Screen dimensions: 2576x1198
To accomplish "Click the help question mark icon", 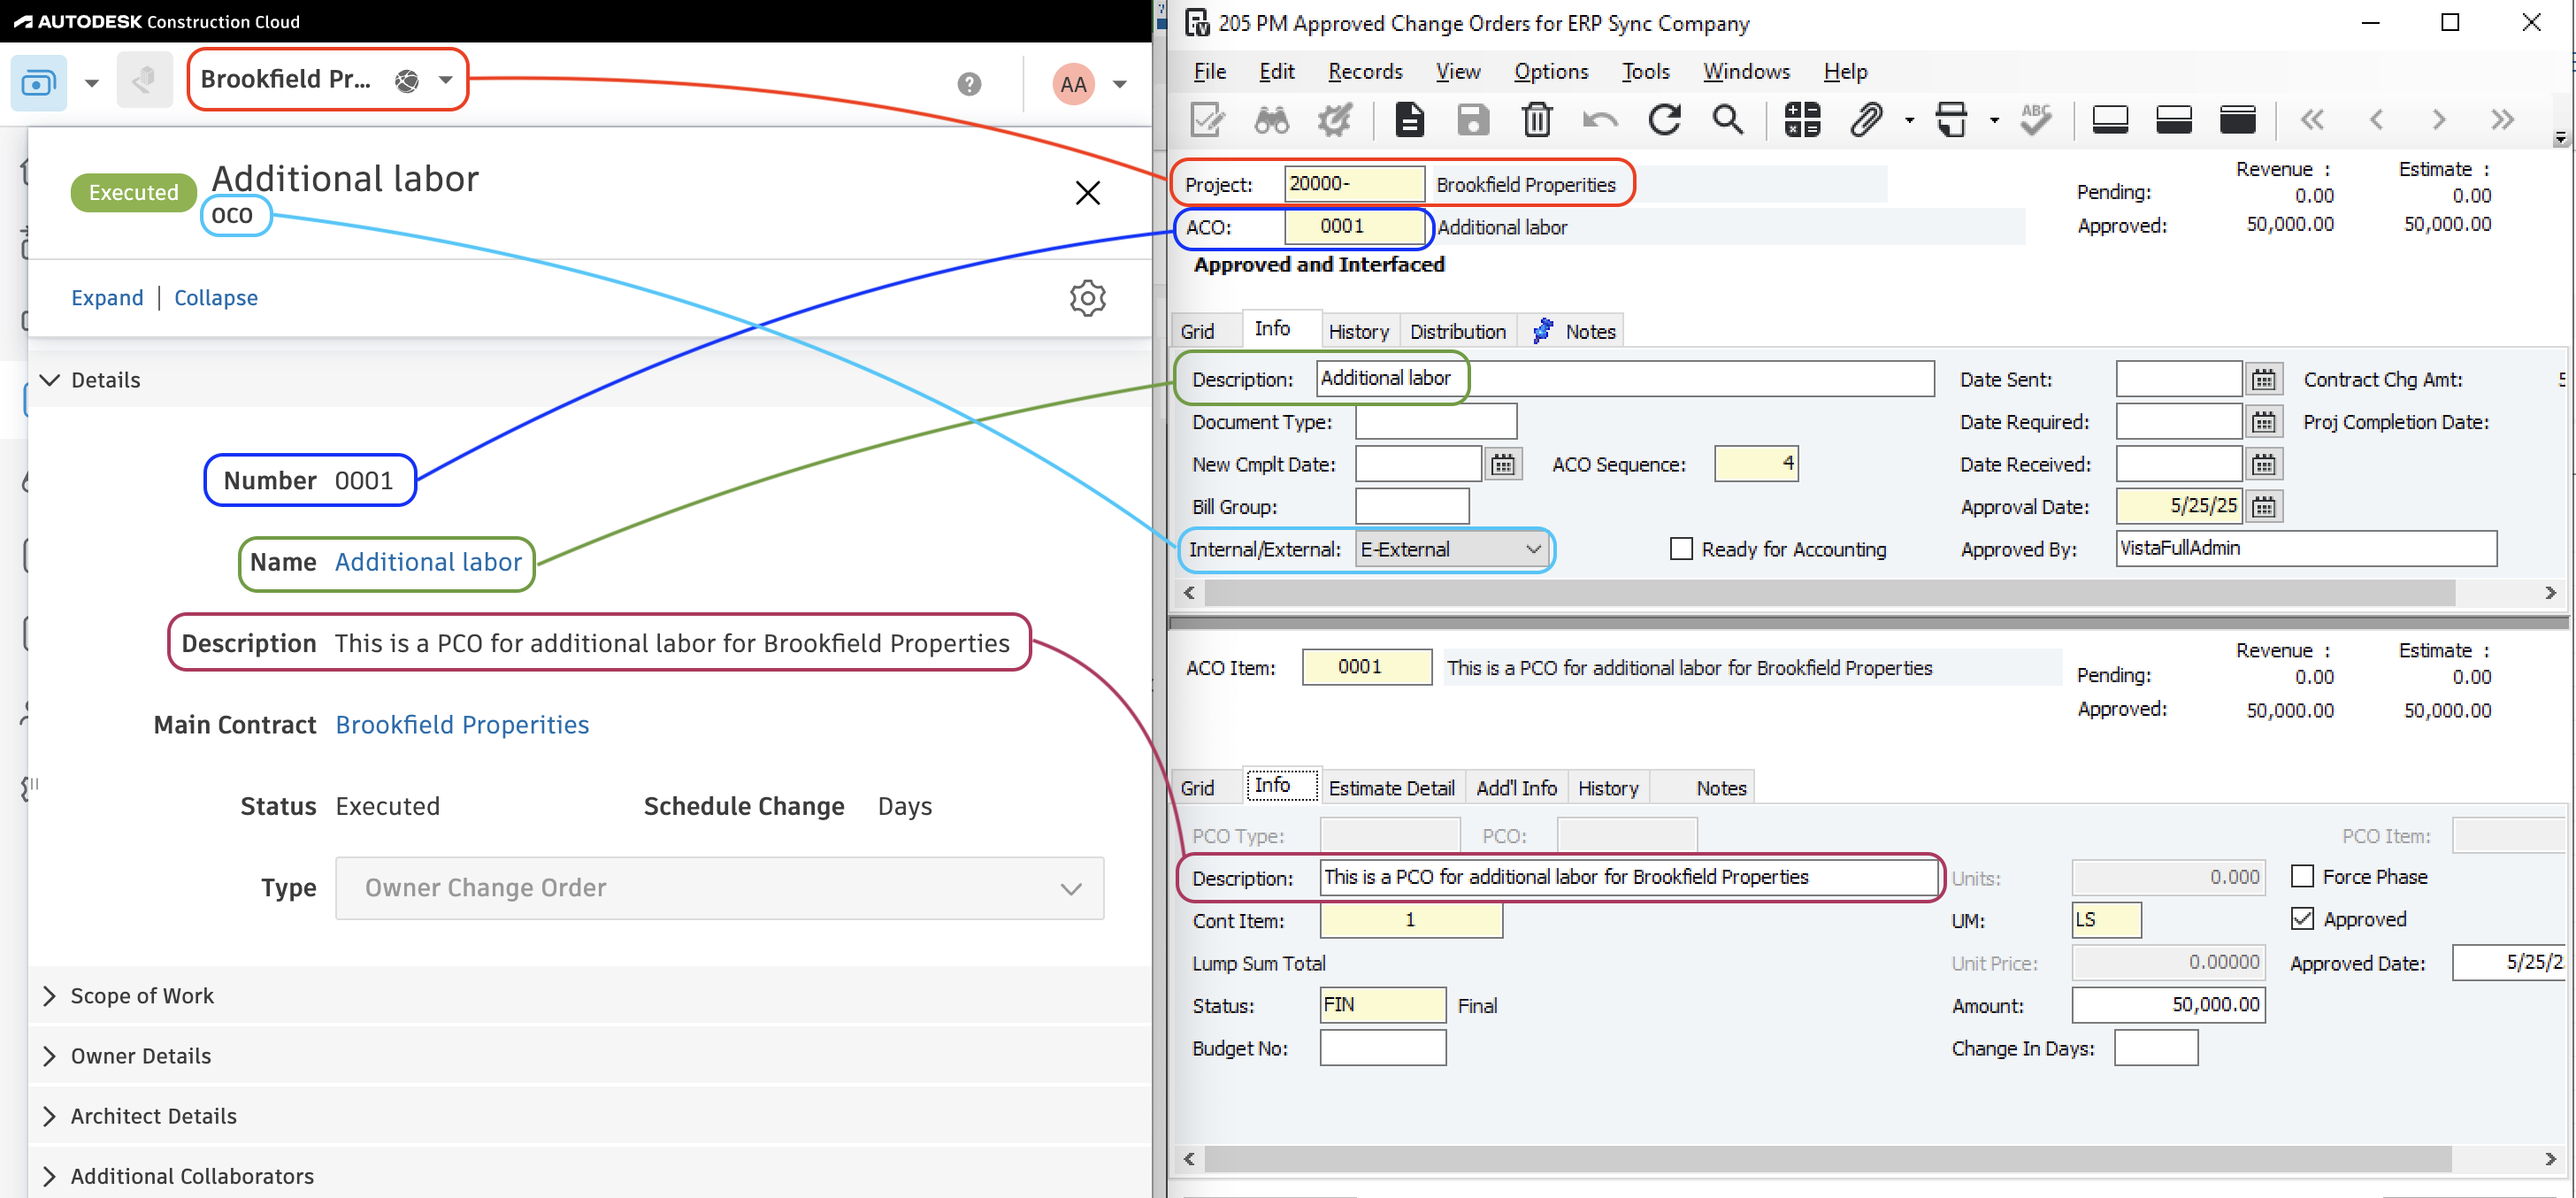I will coord(968,84).
